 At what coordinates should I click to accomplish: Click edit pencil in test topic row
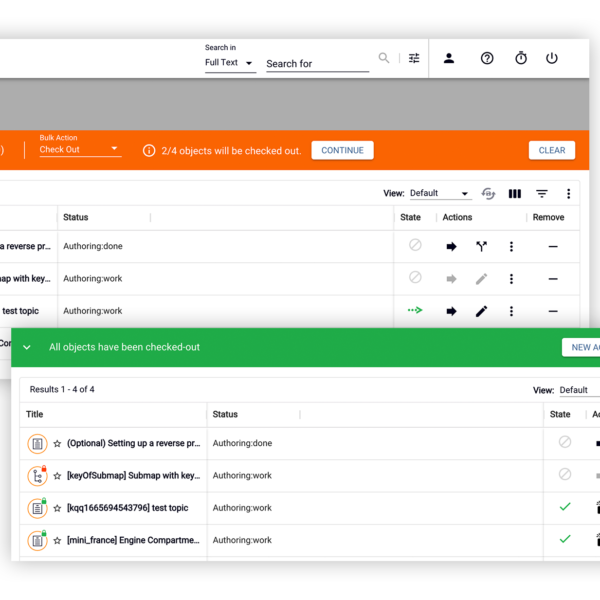(481, 311)
